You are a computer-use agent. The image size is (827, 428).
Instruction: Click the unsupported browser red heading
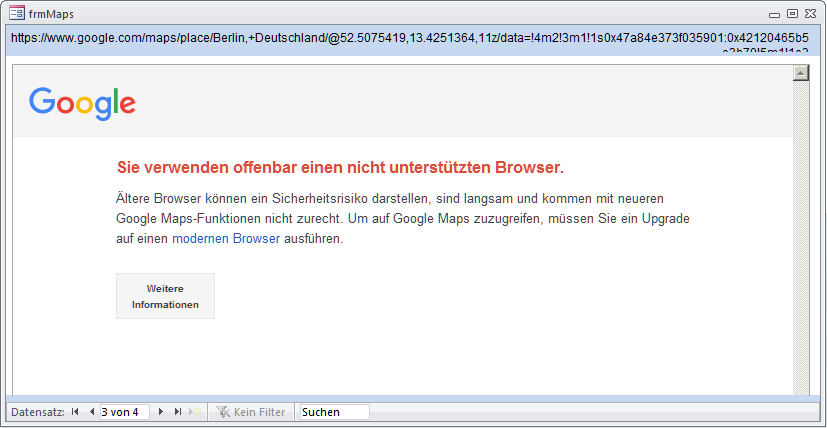point(340,168)
